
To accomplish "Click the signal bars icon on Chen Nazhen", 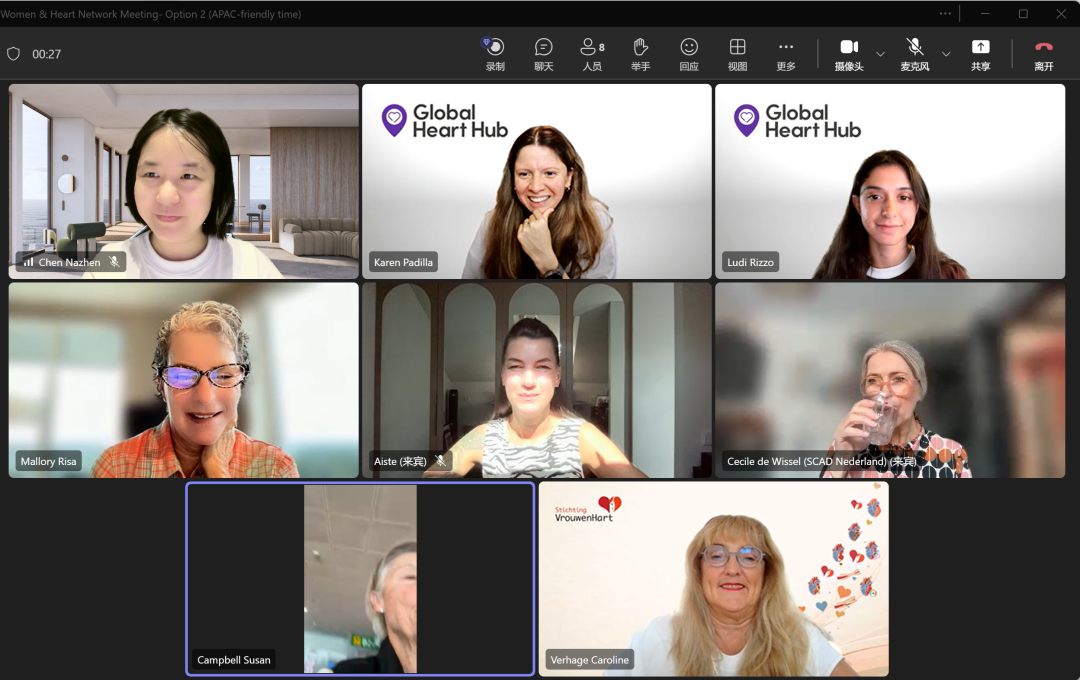I will pyautogui.click(x=28, y=262).
